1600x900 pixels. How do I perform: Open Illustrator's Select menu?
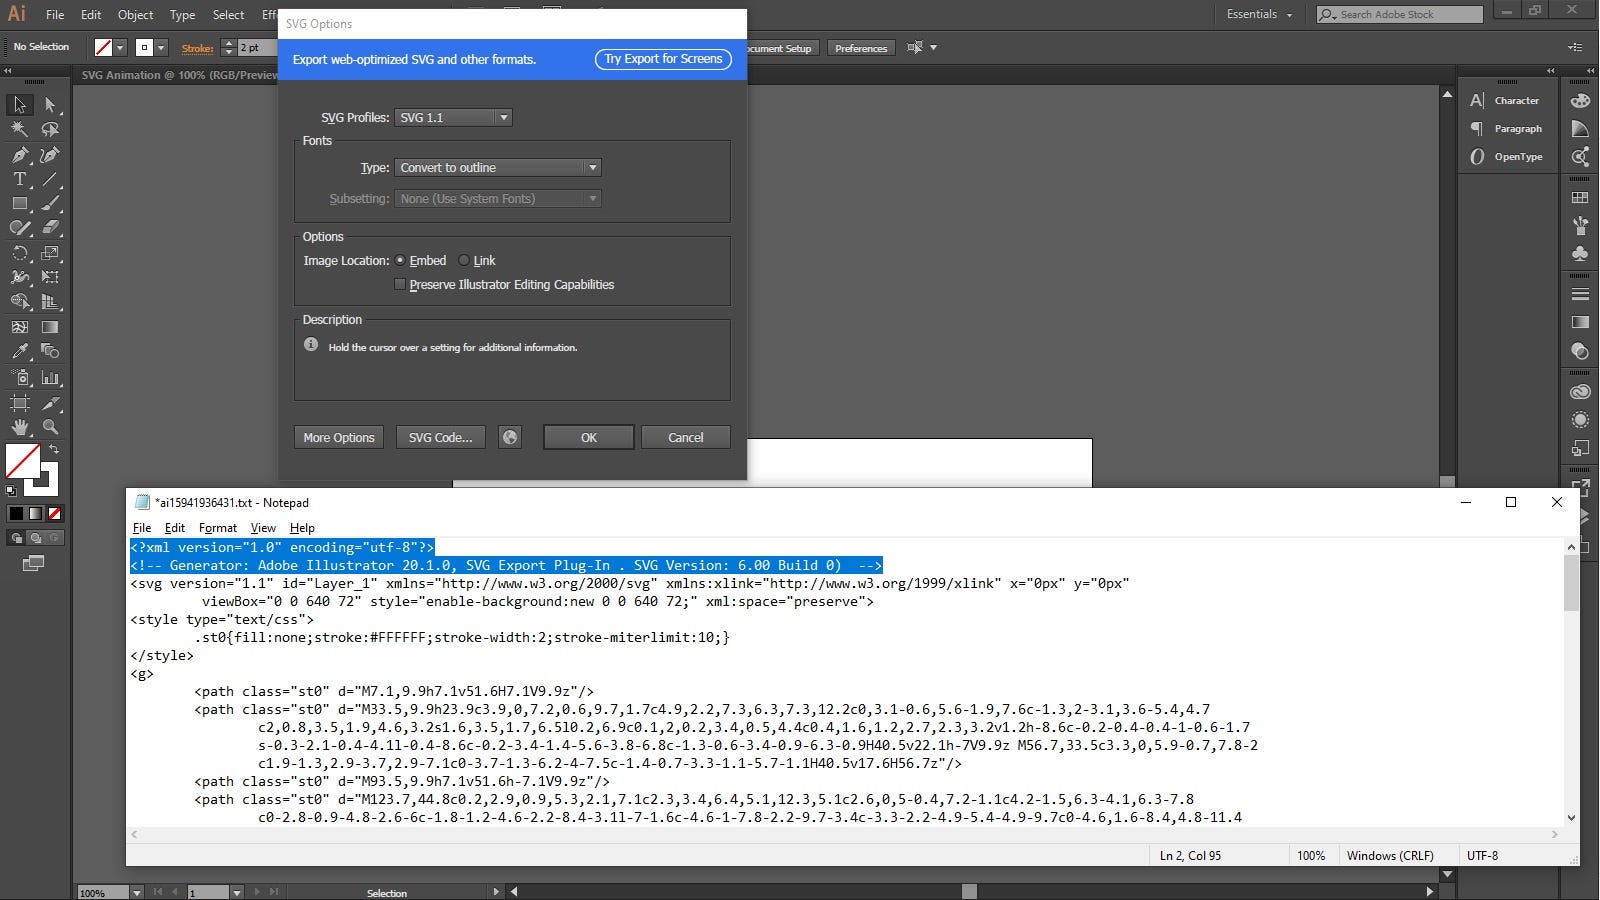coord(228,15)
